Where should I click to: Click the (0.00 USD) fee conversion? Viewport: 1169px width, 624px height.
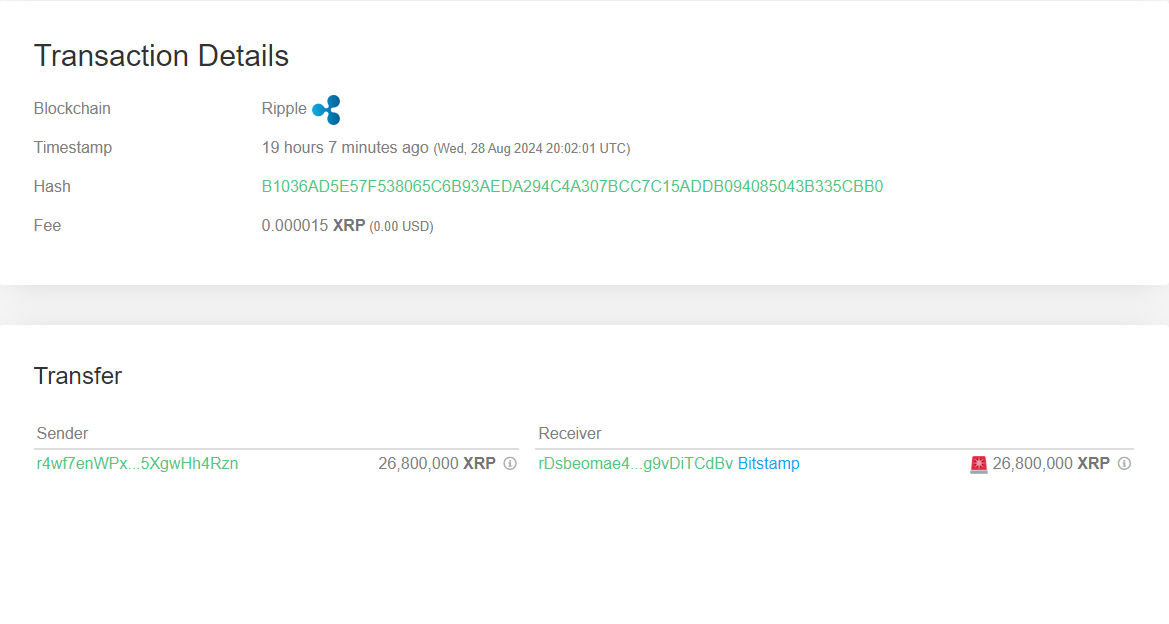[401, 227]
